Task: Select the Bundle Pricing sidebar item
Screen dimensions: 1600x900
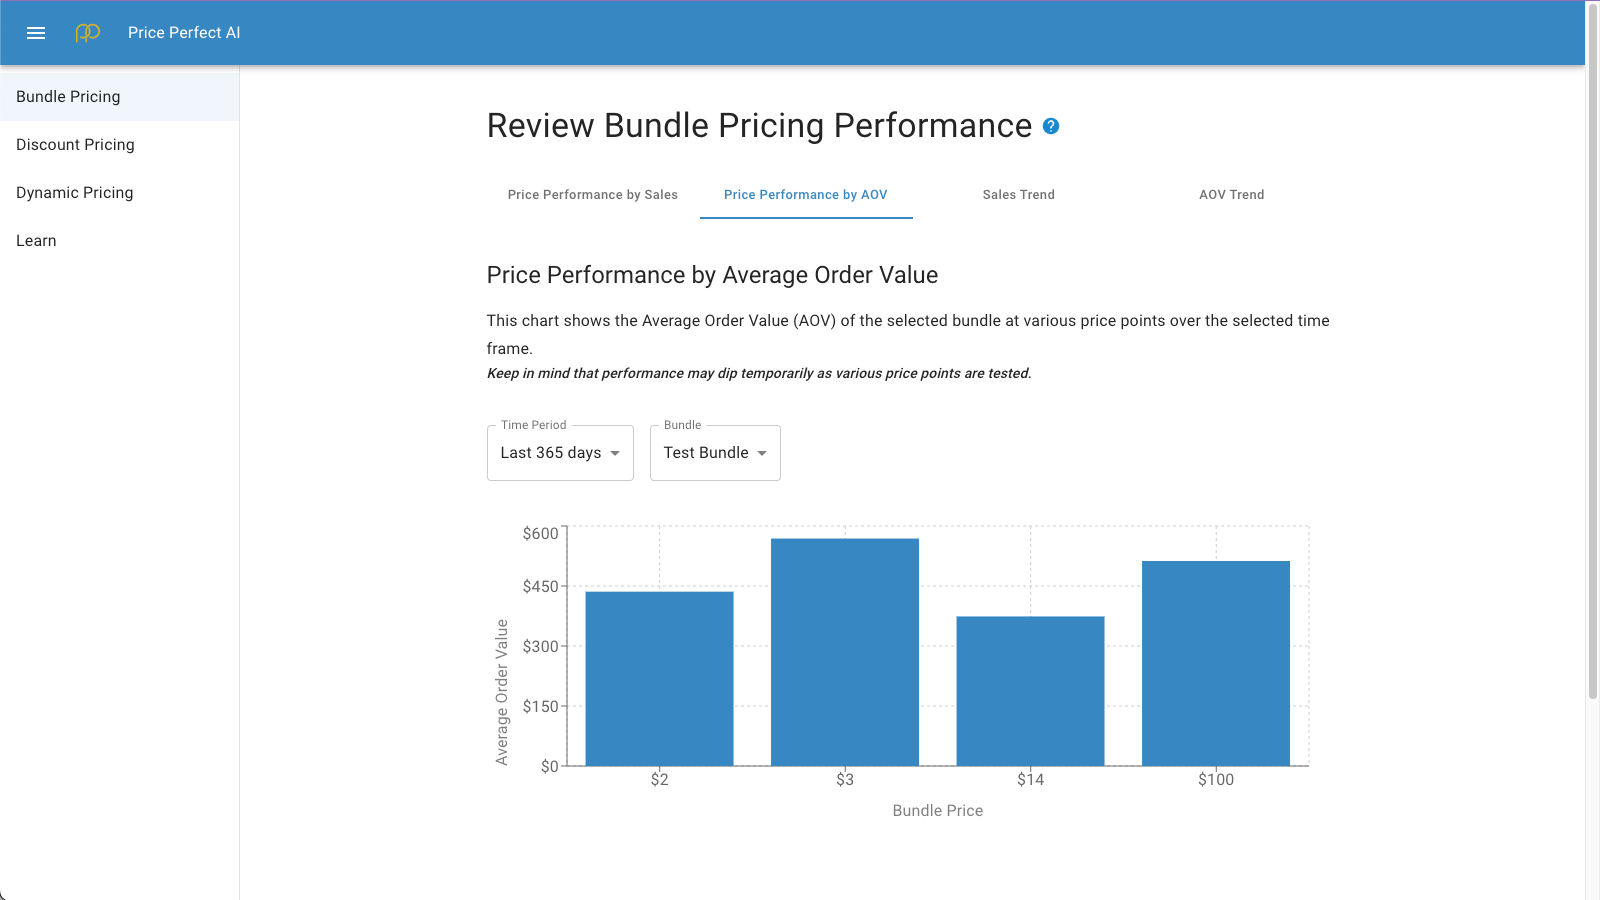Action: tap(68, 96)
